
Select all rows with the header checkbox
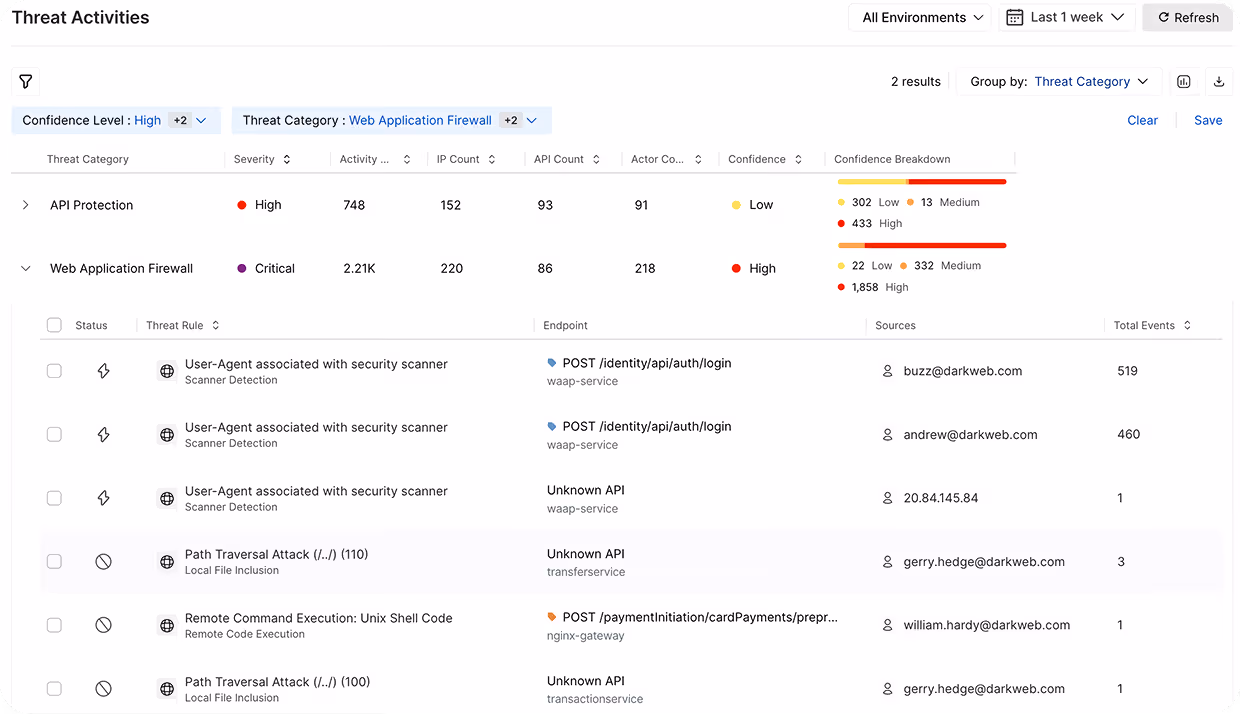click(54, 325)
